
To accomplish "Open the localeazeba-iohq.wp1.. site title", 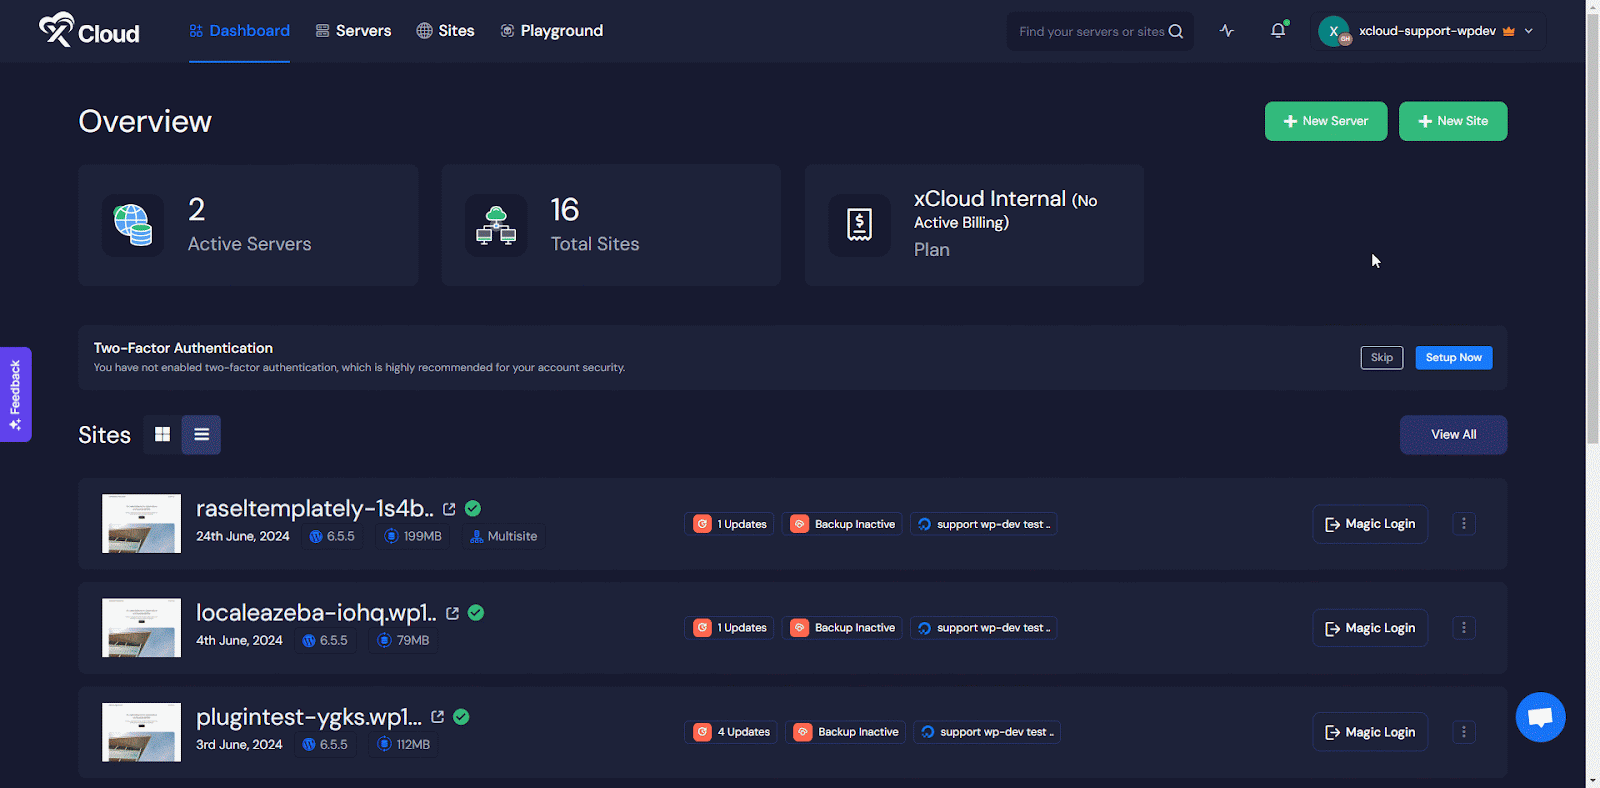I will pos(316,613).
